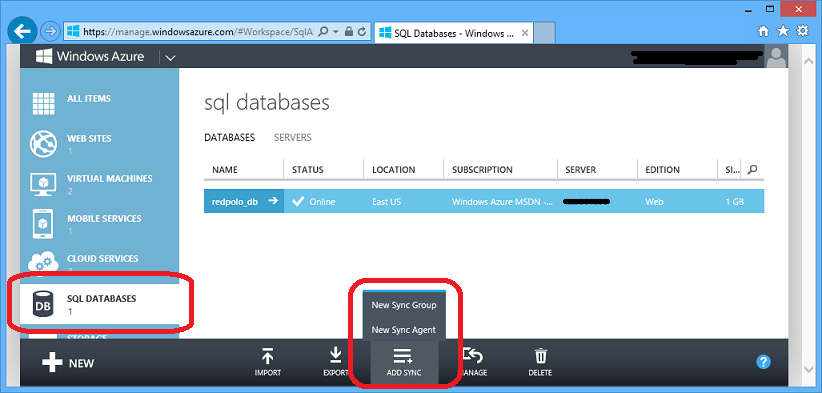Click the table search magnifier icon

click(752, 169)
